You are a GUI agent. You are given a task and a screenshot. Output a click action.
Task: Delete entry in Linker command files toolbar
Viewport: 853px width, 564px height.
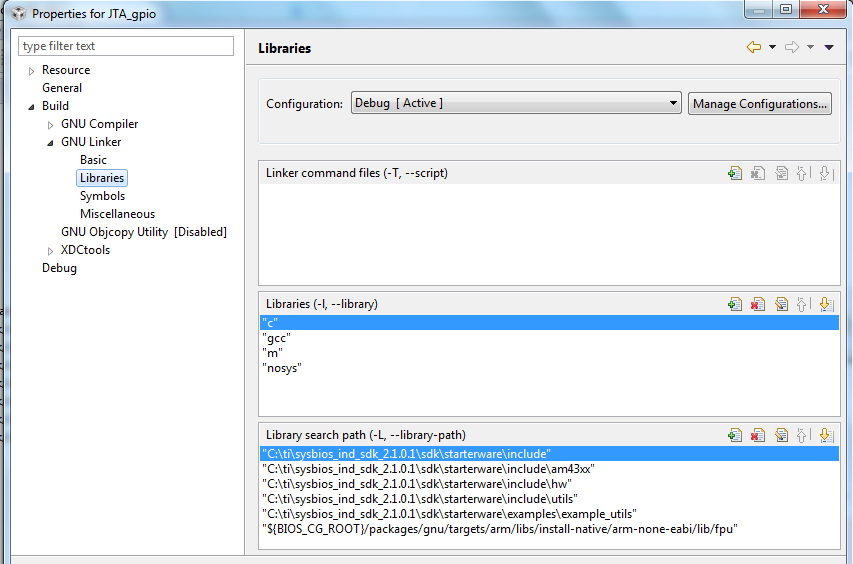point(758,173)
